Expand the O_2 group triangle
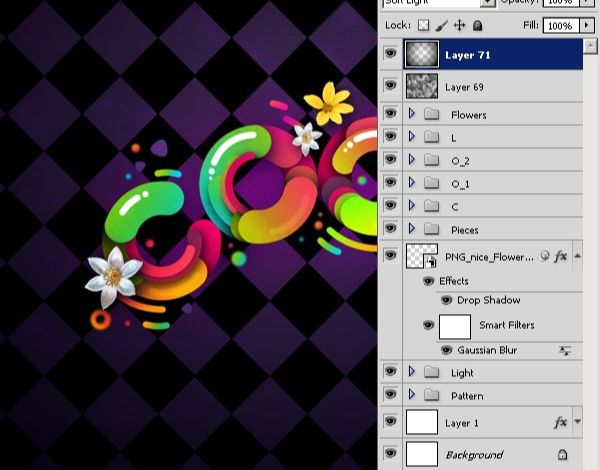Screen dimensions: 600x470 tap(412, 159)
